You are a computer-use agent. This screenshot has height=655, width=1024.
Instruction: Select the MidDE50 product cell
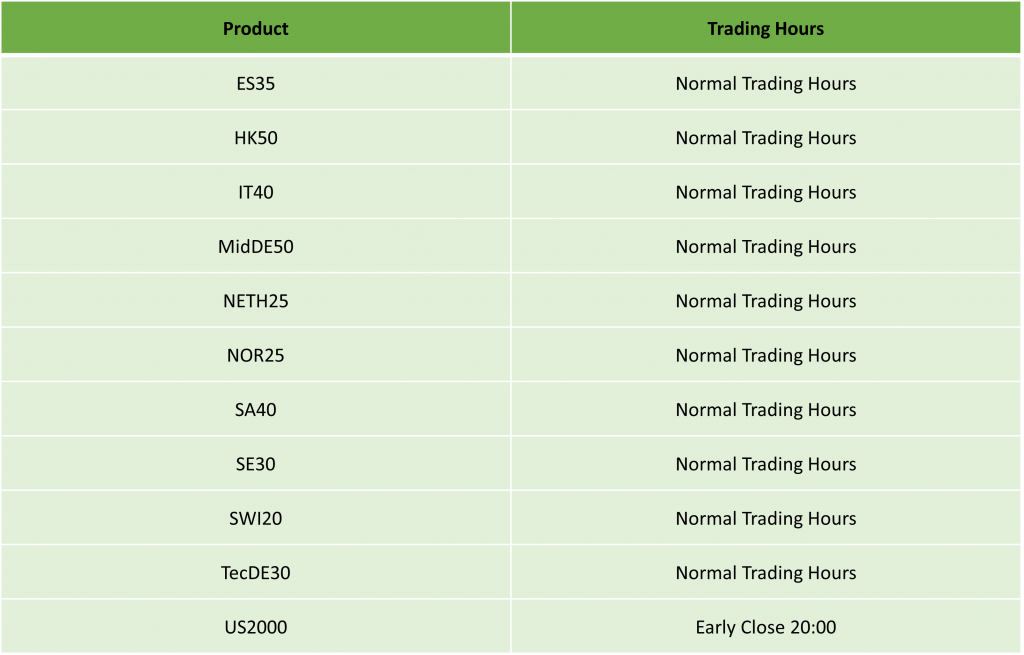click(255, 246)
